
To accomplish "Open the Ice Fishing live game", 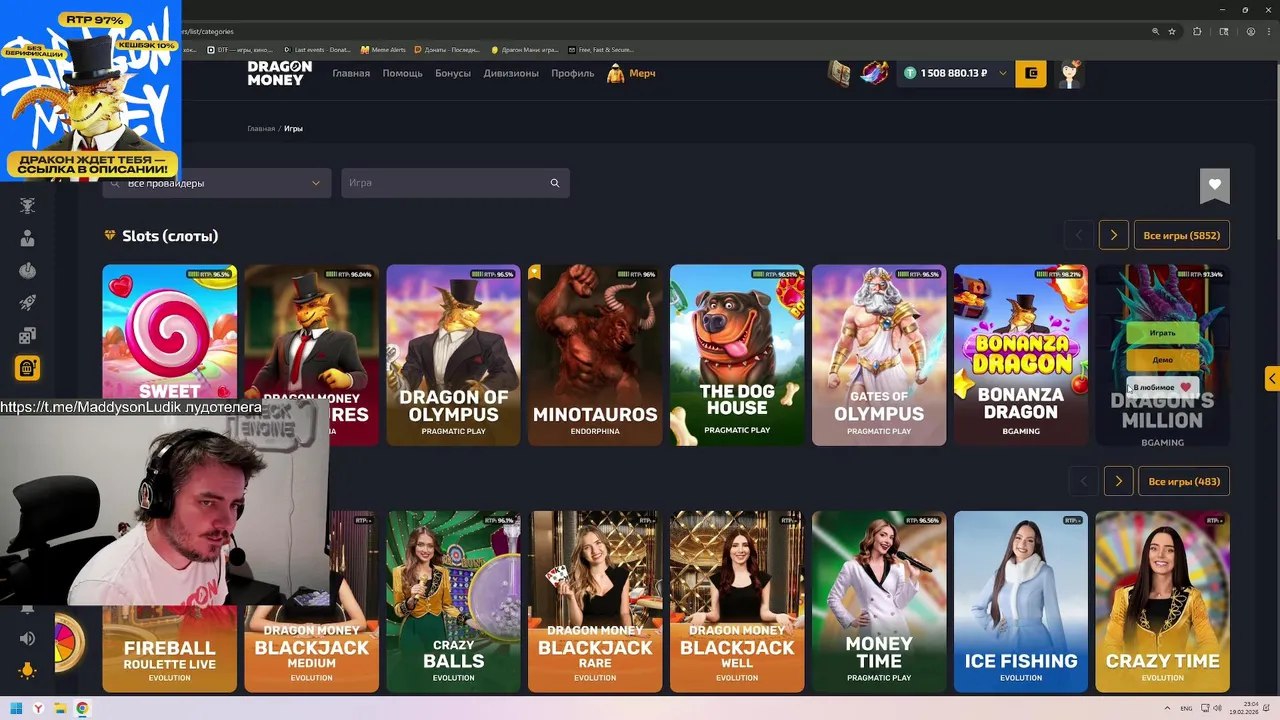I will click(x=1021, y=602).
